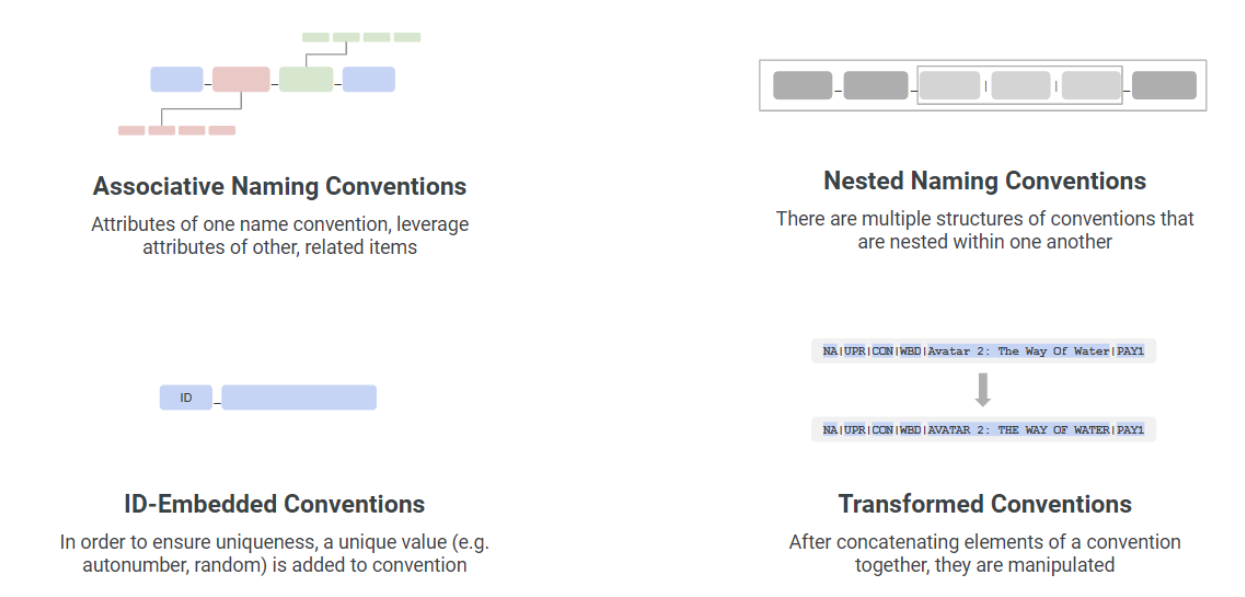
Task: Select the middle light gray nested block
Action: click(1021, 86)
